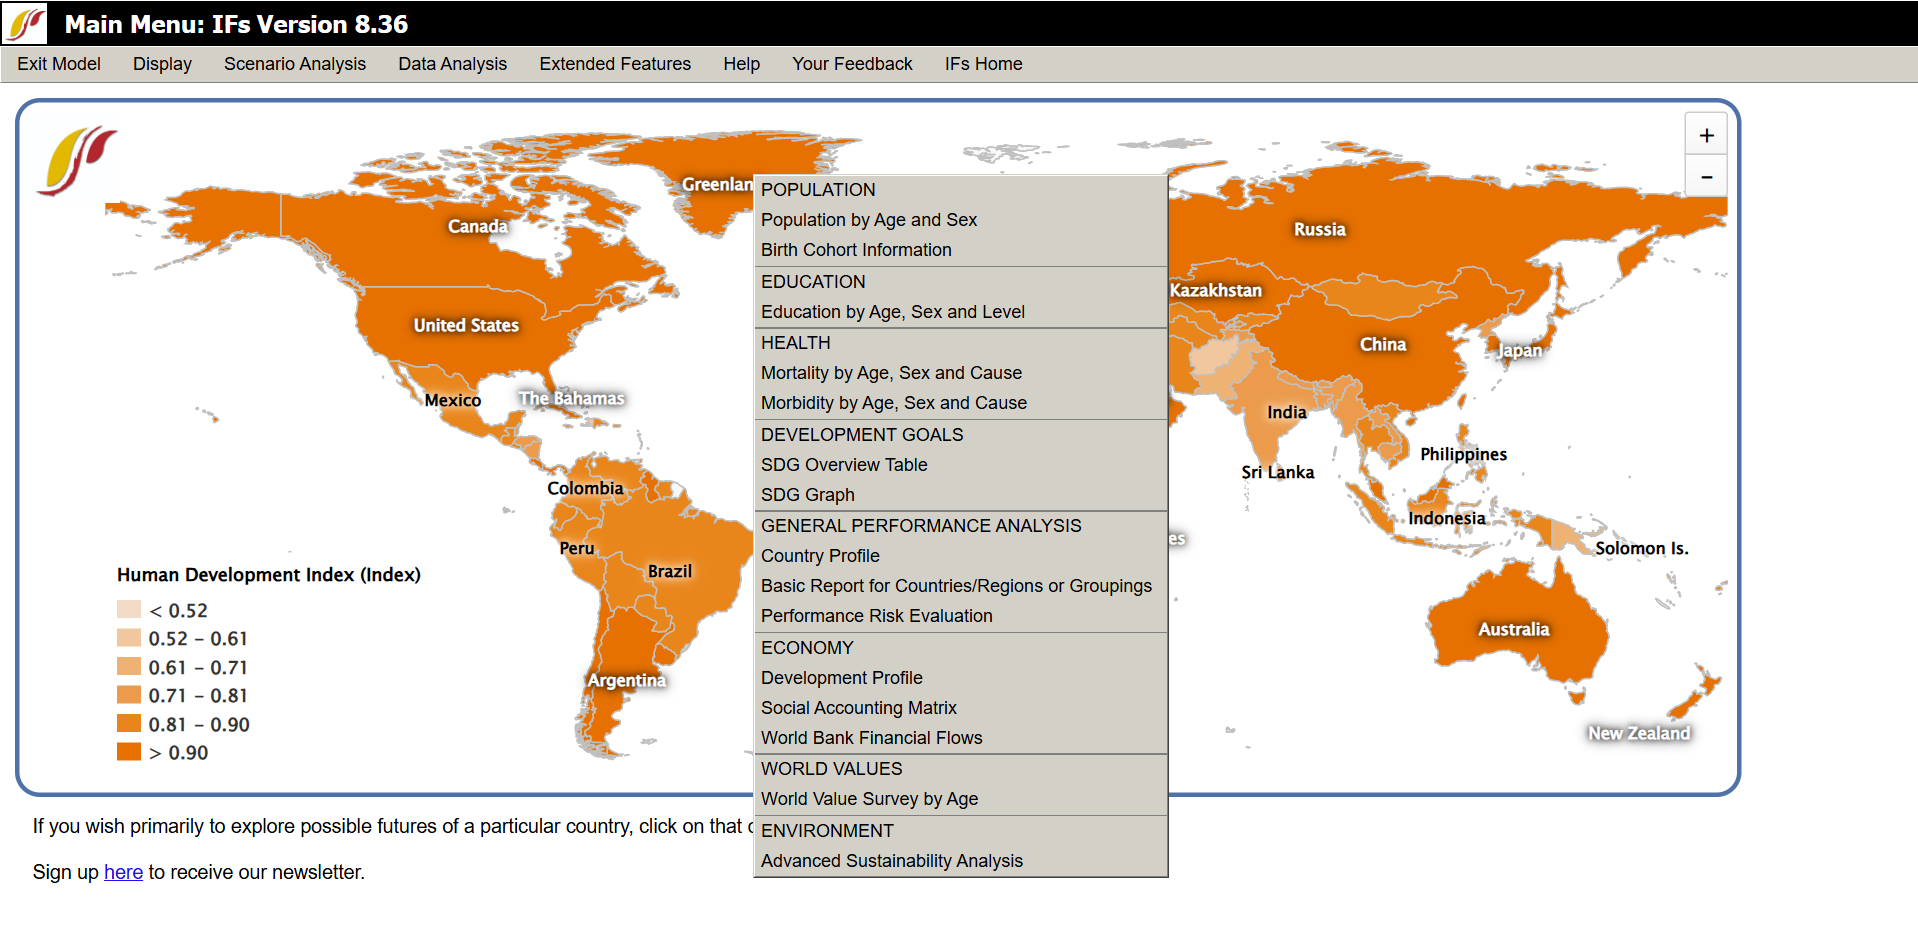Click the IFs logo in title bar
The height and width of the screenshot is (939, 1918).
tap(26, 23)
